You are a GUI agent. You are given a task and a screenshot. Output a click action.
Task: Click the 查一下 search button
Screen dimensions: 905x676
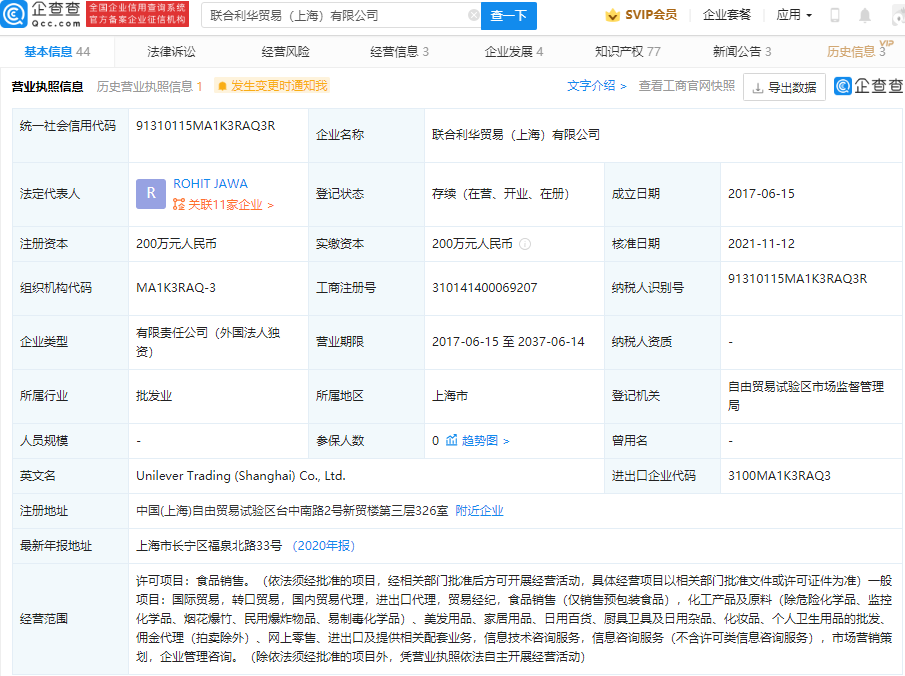(x=508, y=16)
